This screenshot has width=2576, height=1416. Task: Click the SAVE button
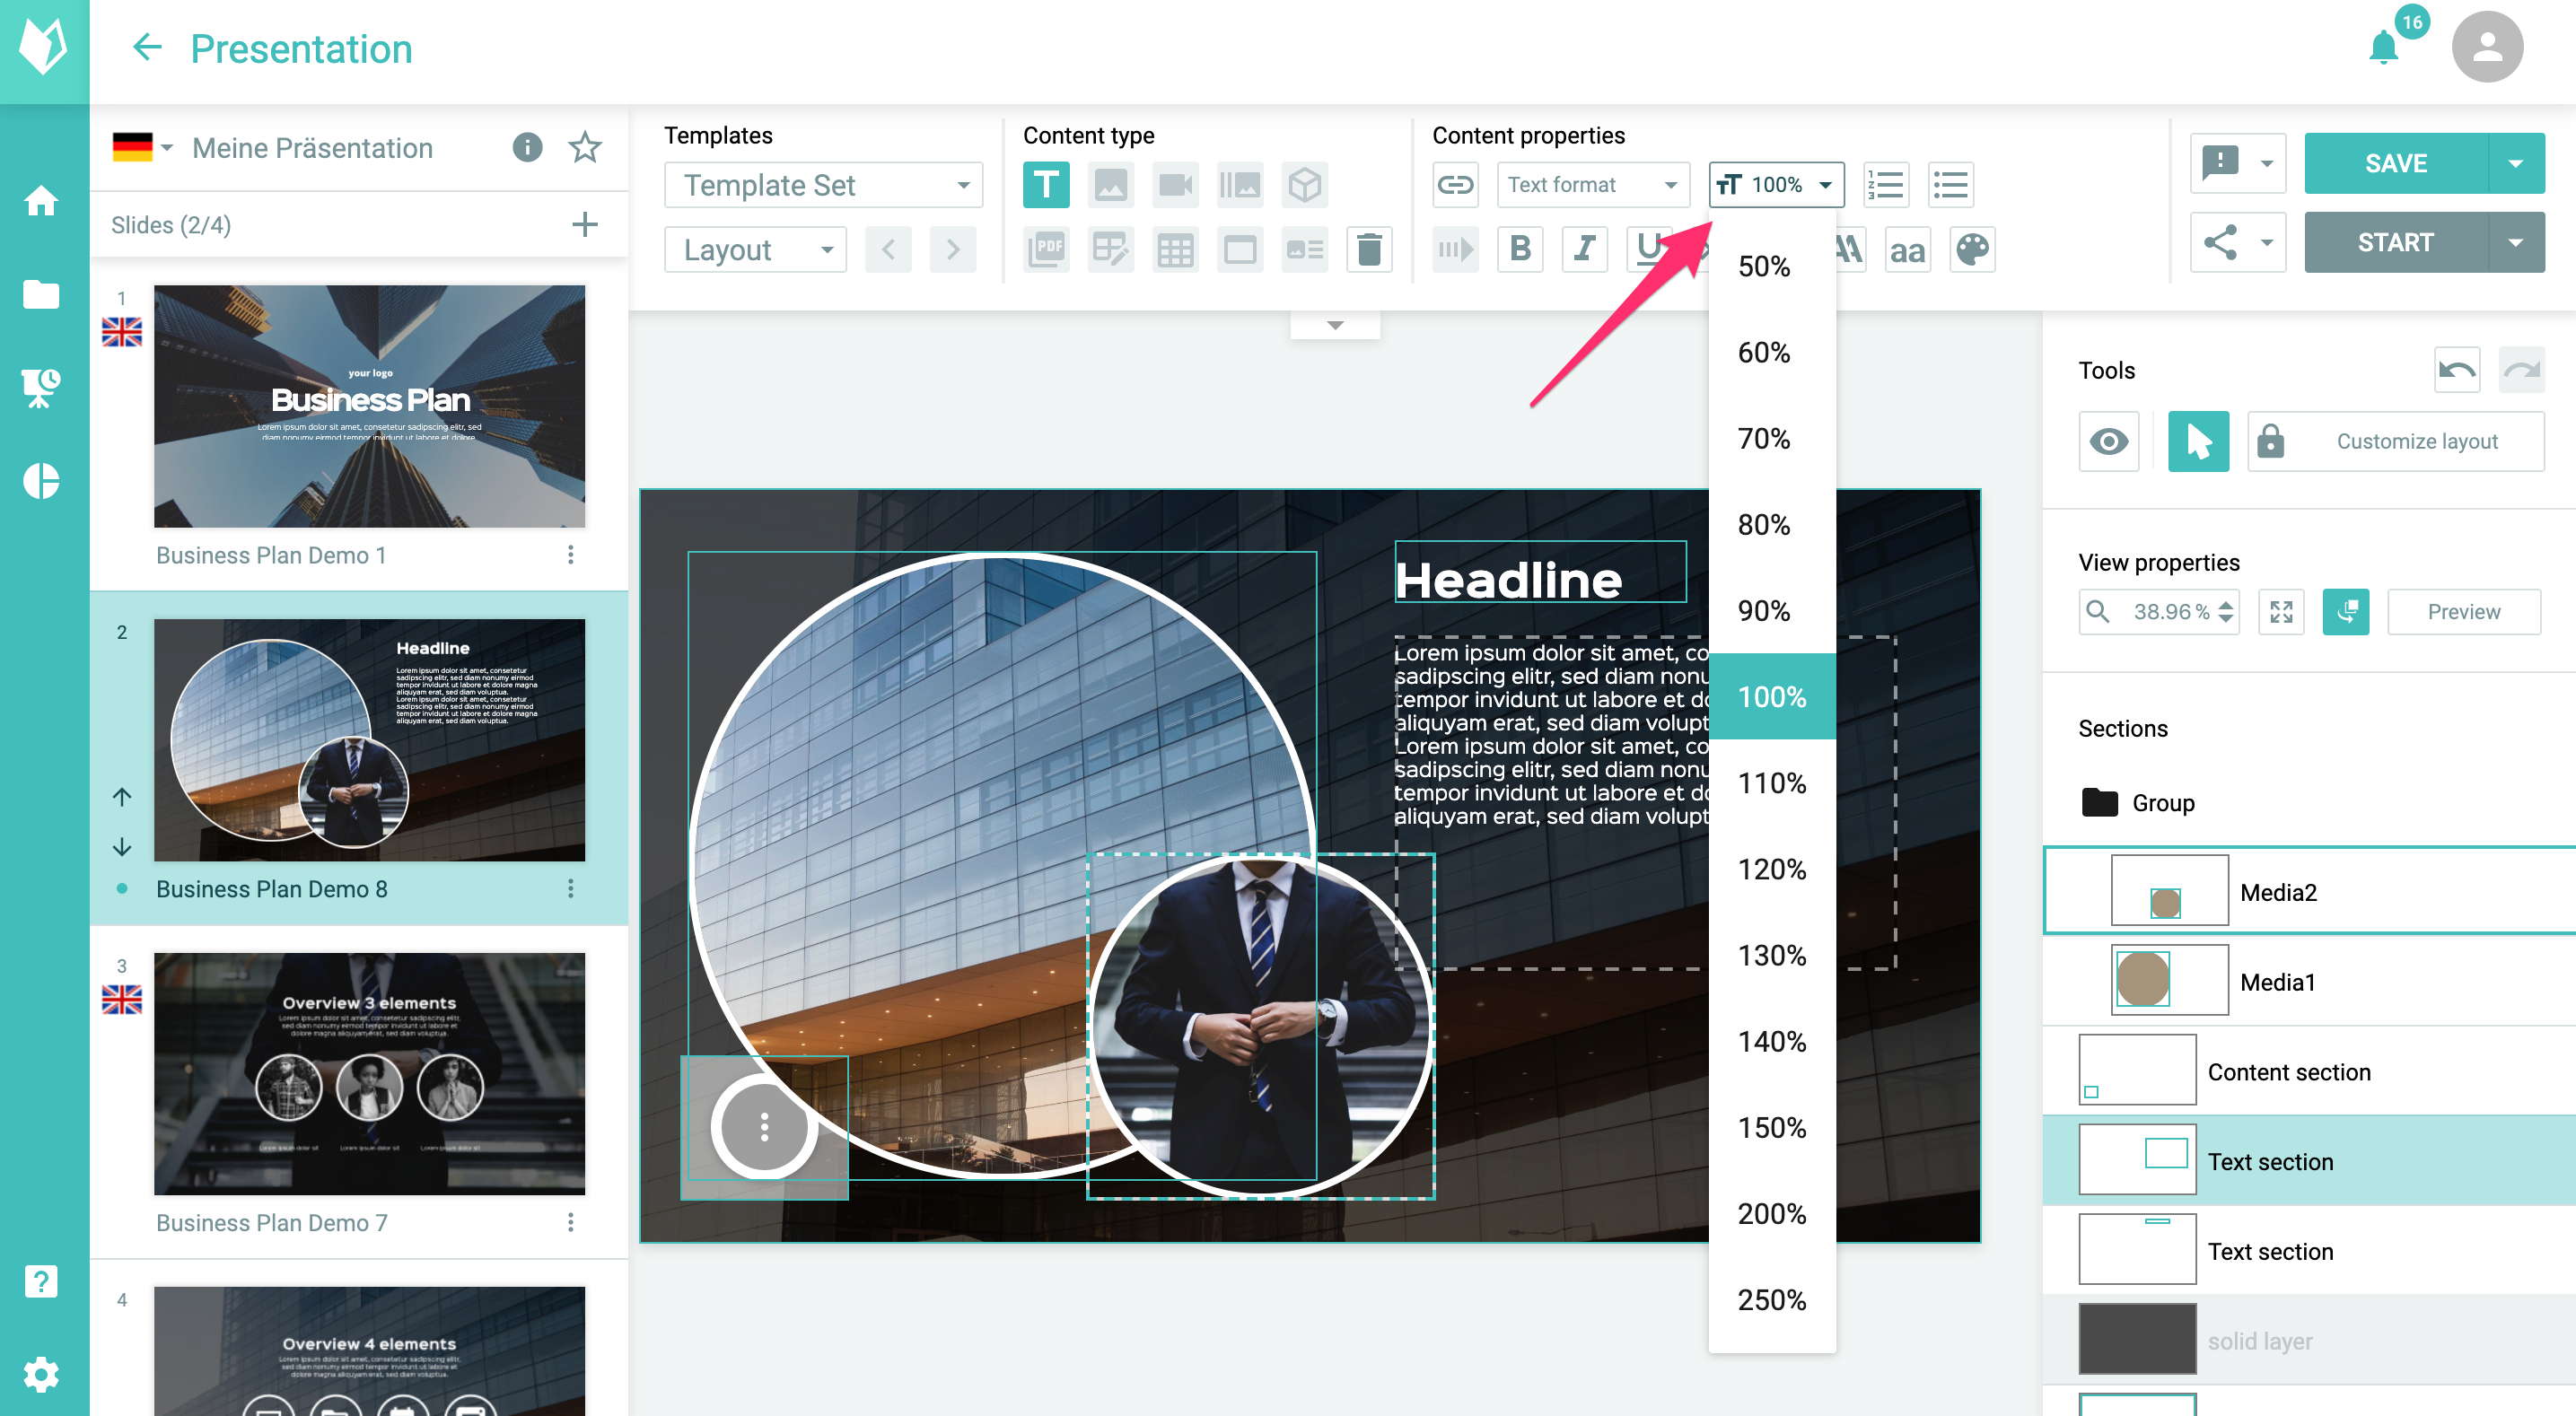2395,163
